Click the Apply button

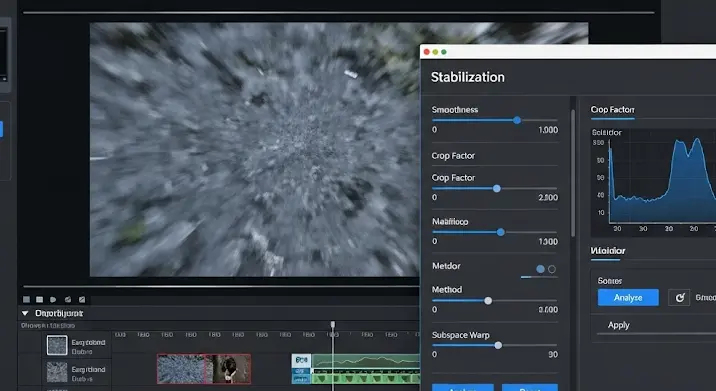(x=618, y=325)
